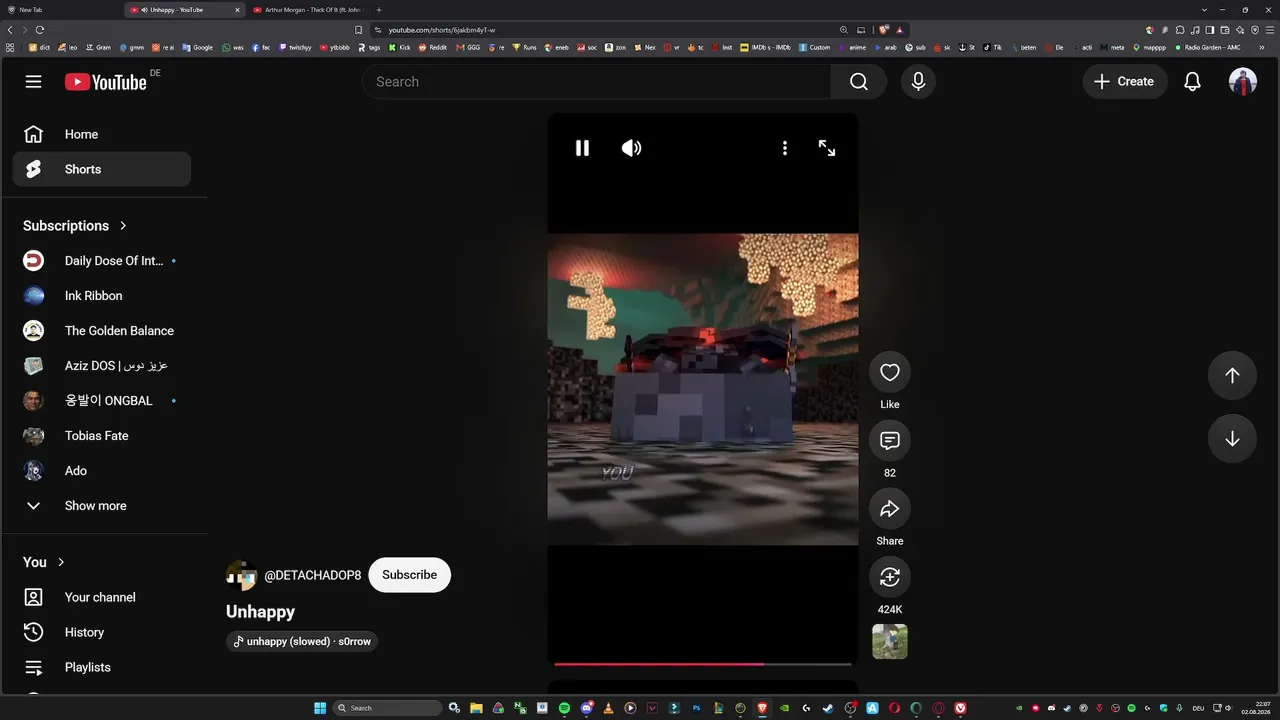Image resolution: width=1280 pixels, height=720 pixels.
Task: Open the Aziz DOS channel
Action: 101,366
